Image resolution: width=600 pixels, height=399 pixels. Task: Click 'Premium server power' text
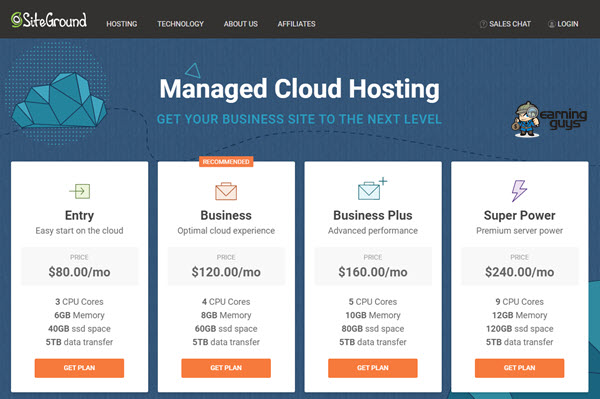[x=520, y=231]
